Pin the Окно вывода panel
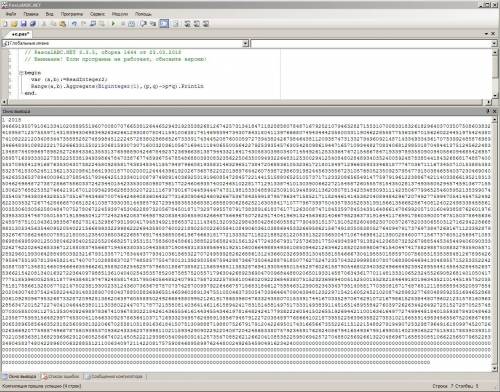Viewport: 500px width, 392px height. (488, 111)
